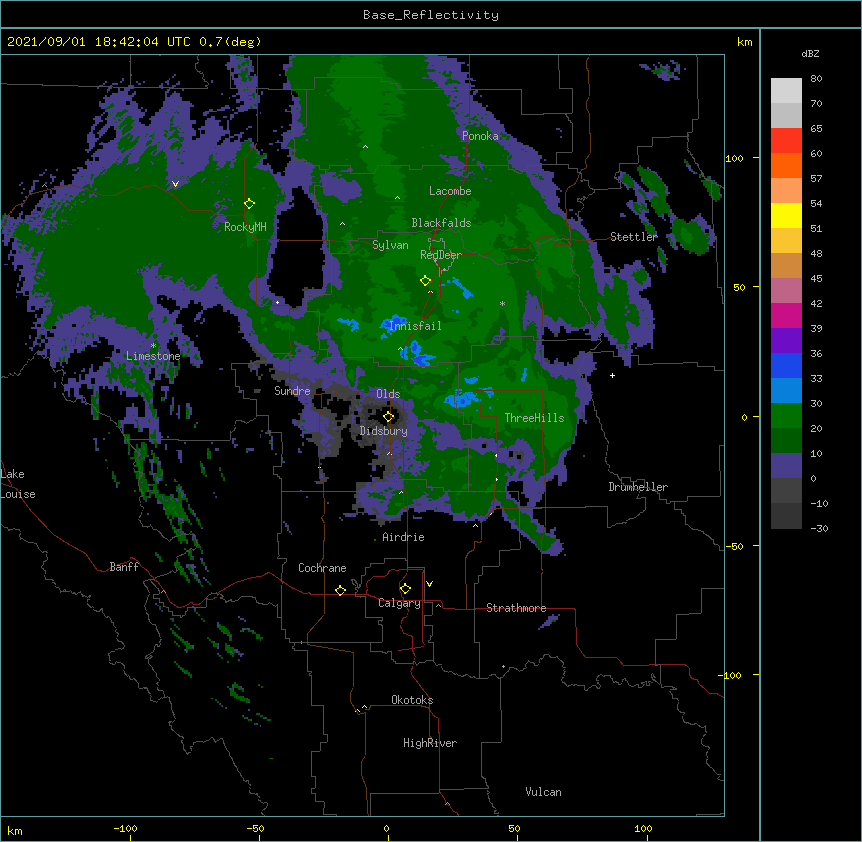Click the yellow radar marker above Didsbury
This screenshot has width=862, height=842.
389,417
